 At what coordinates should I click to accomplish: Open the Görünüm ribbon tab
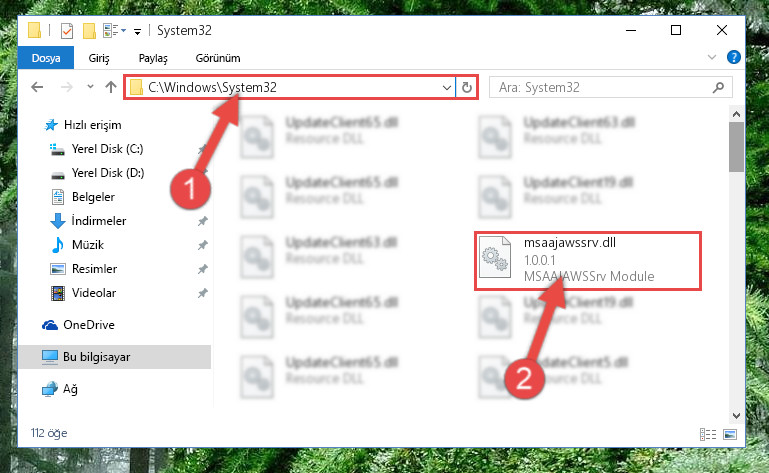coord(218,58)
